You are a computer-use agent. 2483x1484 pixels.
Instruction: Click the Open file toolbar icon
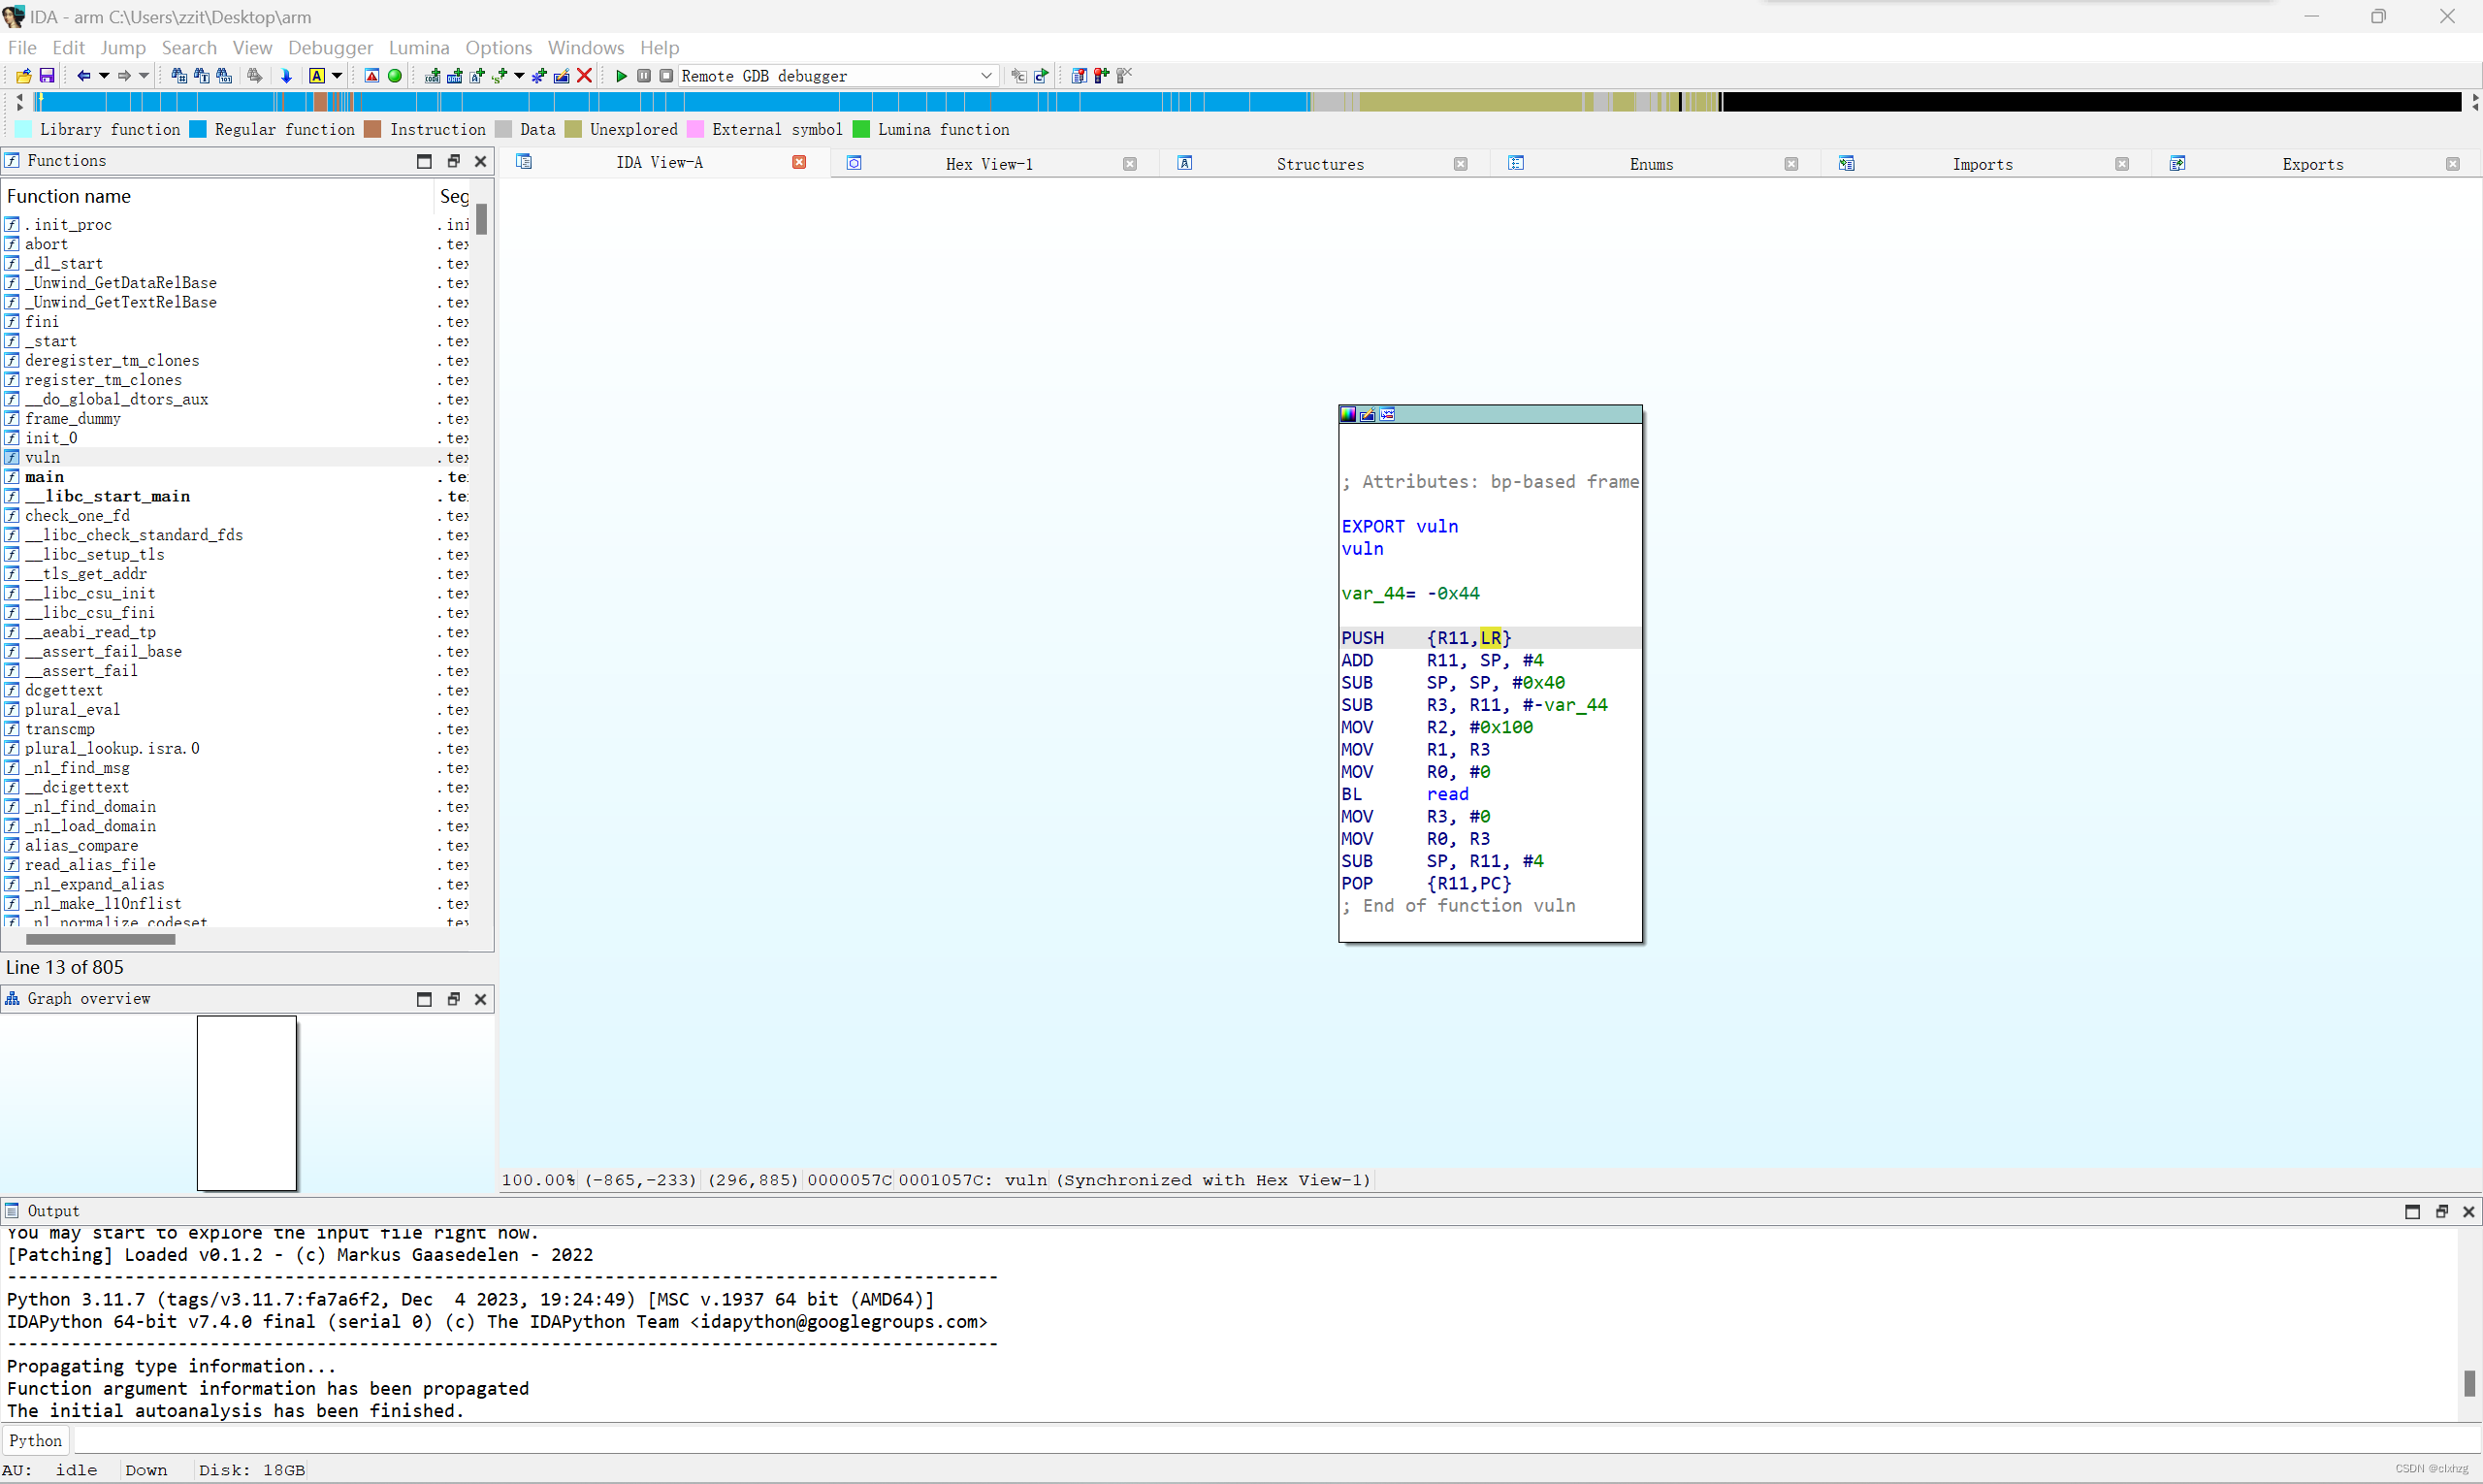click(x=22, y=75)
